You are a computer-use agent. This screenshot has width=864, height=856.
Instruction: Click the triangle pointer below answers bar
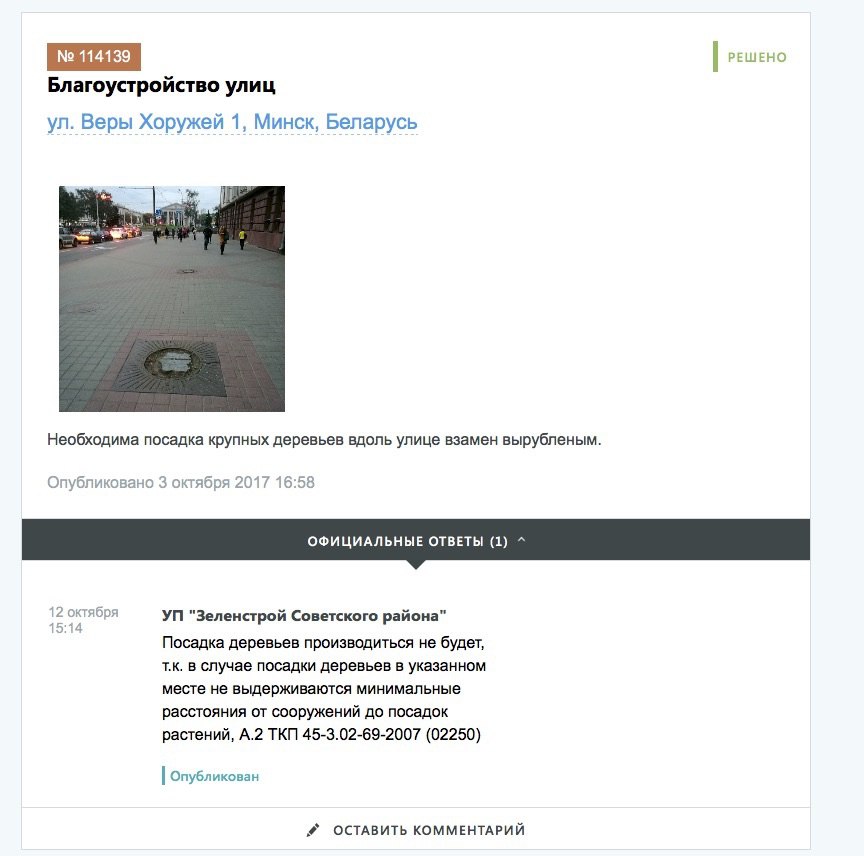pos(416,564)
